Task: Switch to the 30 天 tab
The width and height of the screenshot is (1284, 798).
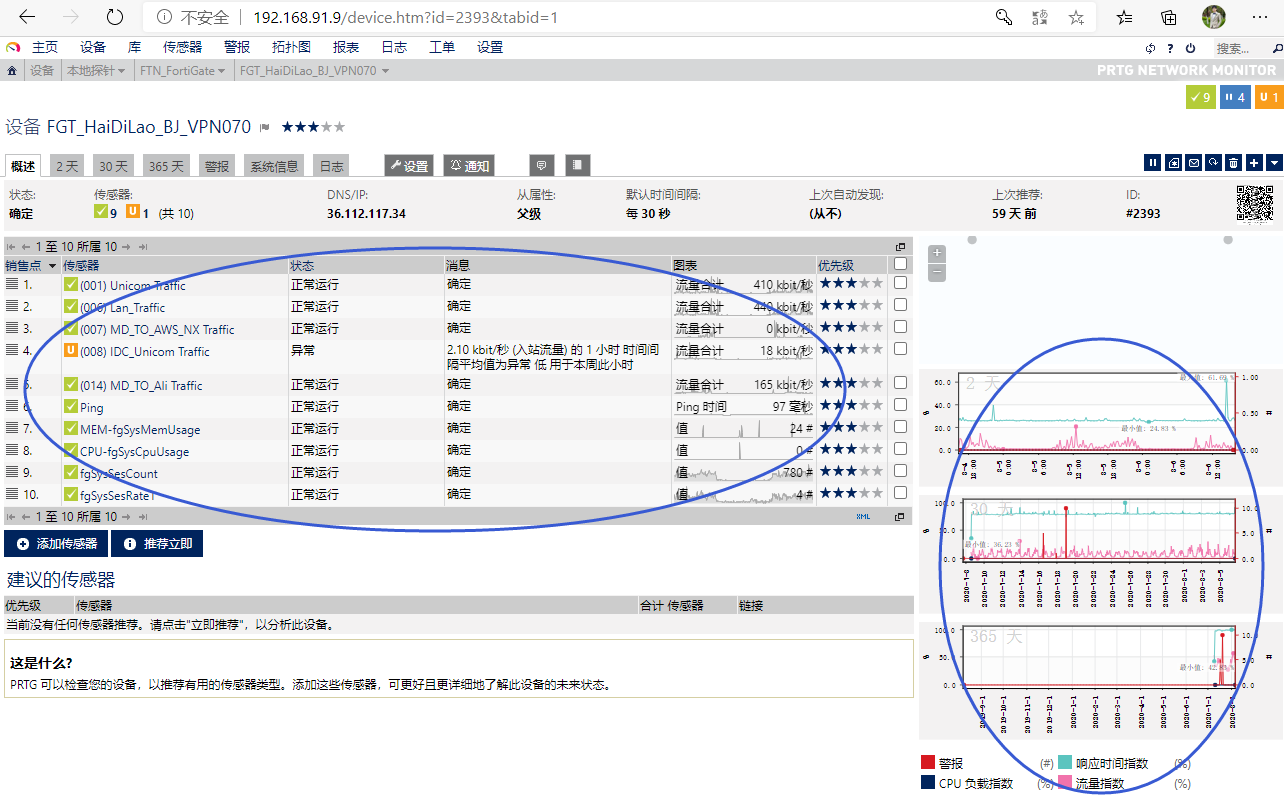Action: (112, 167)
